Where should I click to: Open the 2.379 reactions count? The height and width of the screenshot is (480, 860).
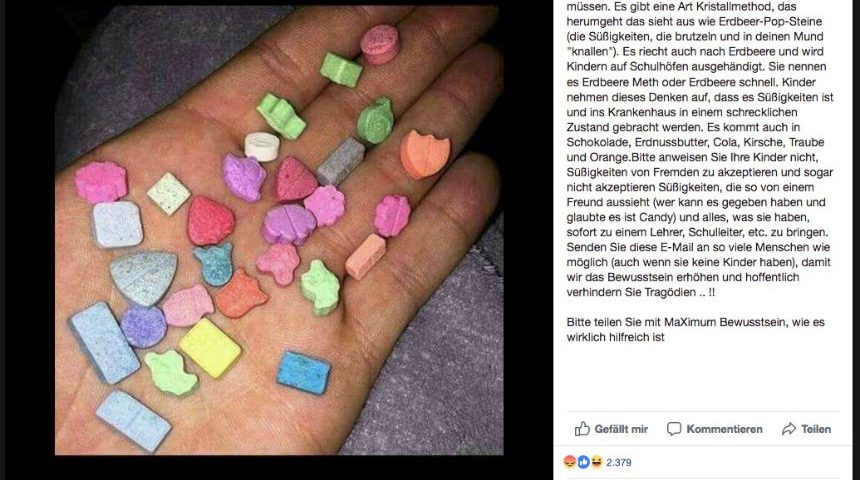tap(619, 462)
